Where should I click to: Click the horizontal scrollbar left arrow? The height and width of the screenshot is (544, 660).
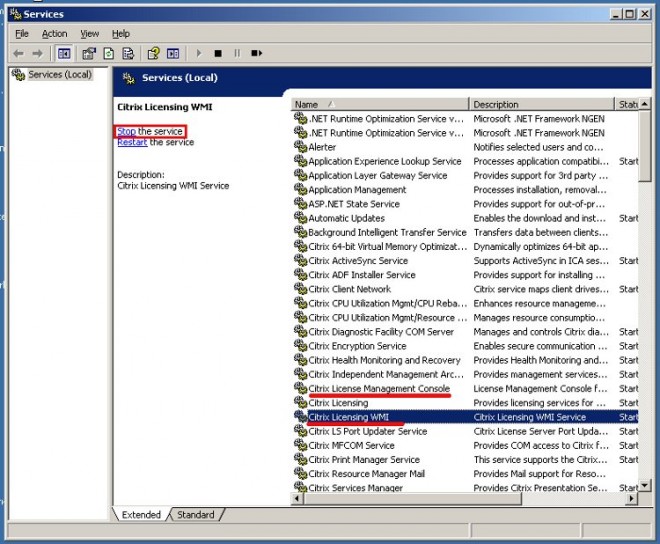(297, 499)
